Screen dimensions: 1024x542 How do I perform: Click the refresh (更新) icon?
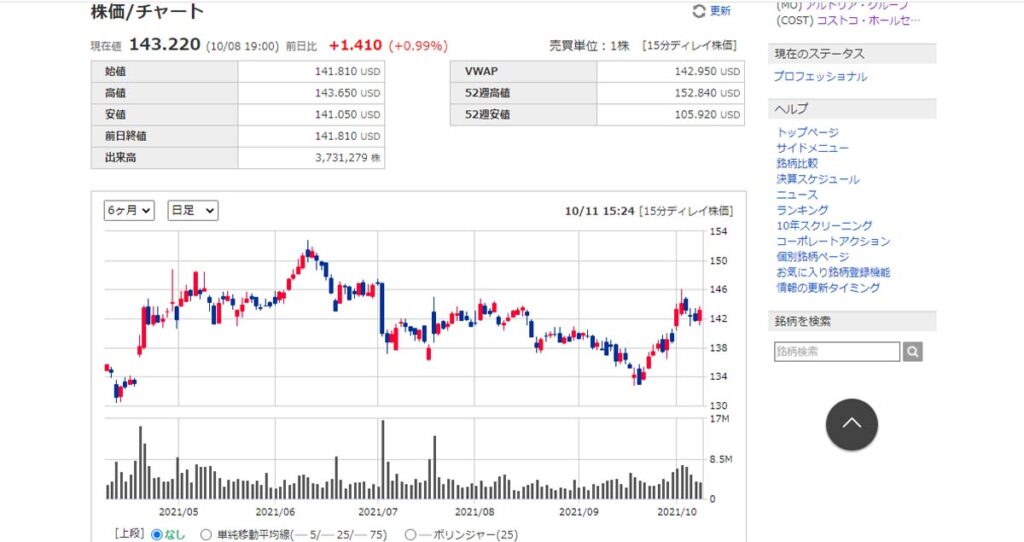[699, 11]
